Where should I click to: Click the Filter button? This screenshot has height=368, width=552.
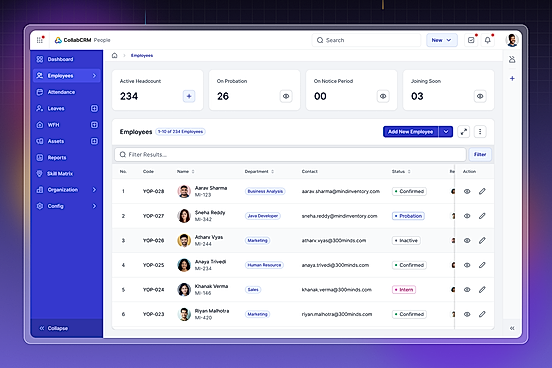coord(480,155)
